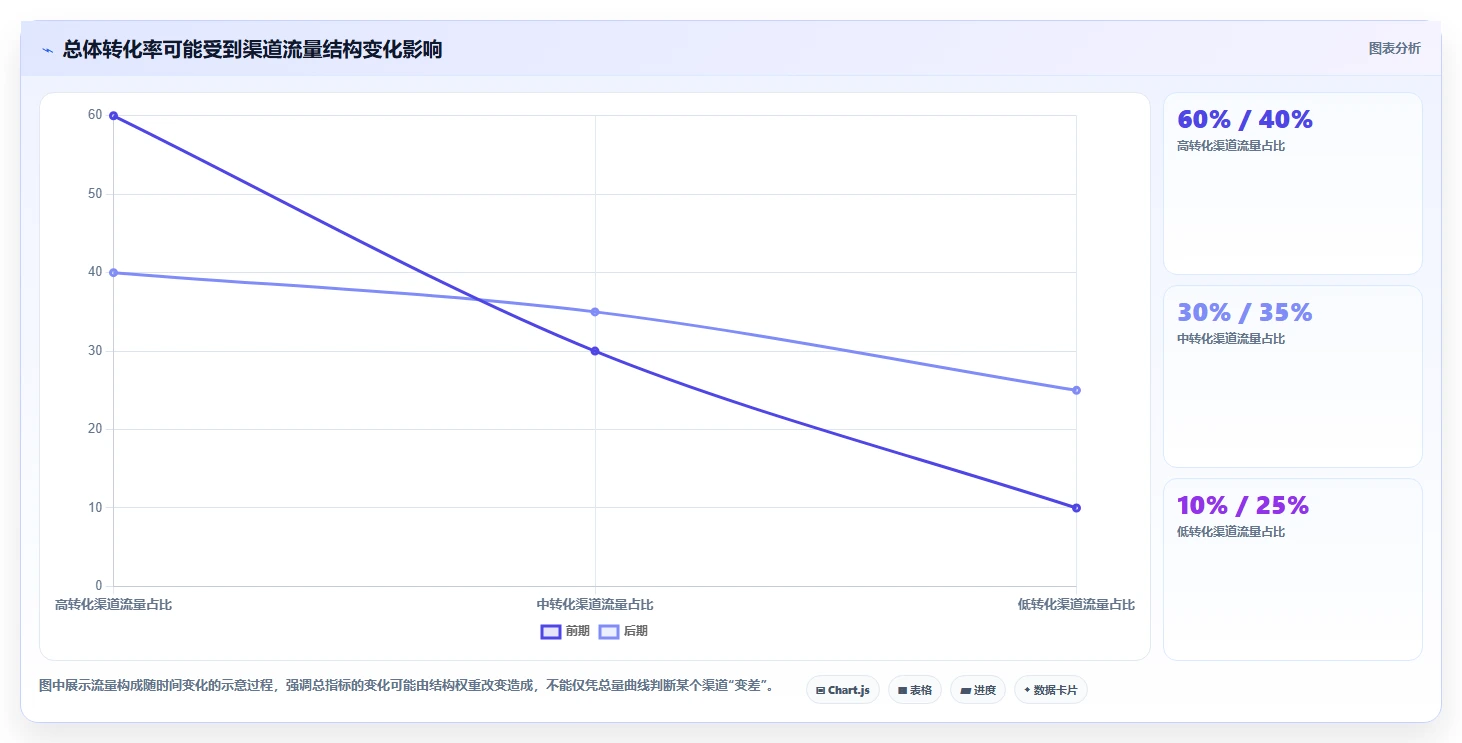Click the 前期 data point at 30
Image resolution: width=1462 pixels, height=743 pixels.
point(595,351)
